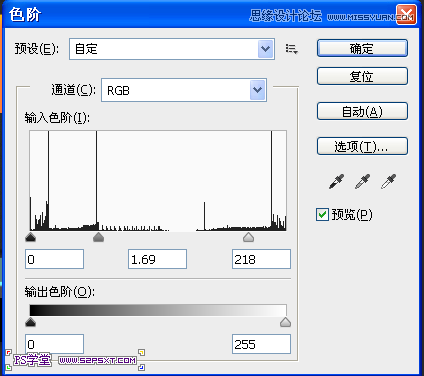
Task: Click the output field showing 255
Action: [x=261, y=344]
